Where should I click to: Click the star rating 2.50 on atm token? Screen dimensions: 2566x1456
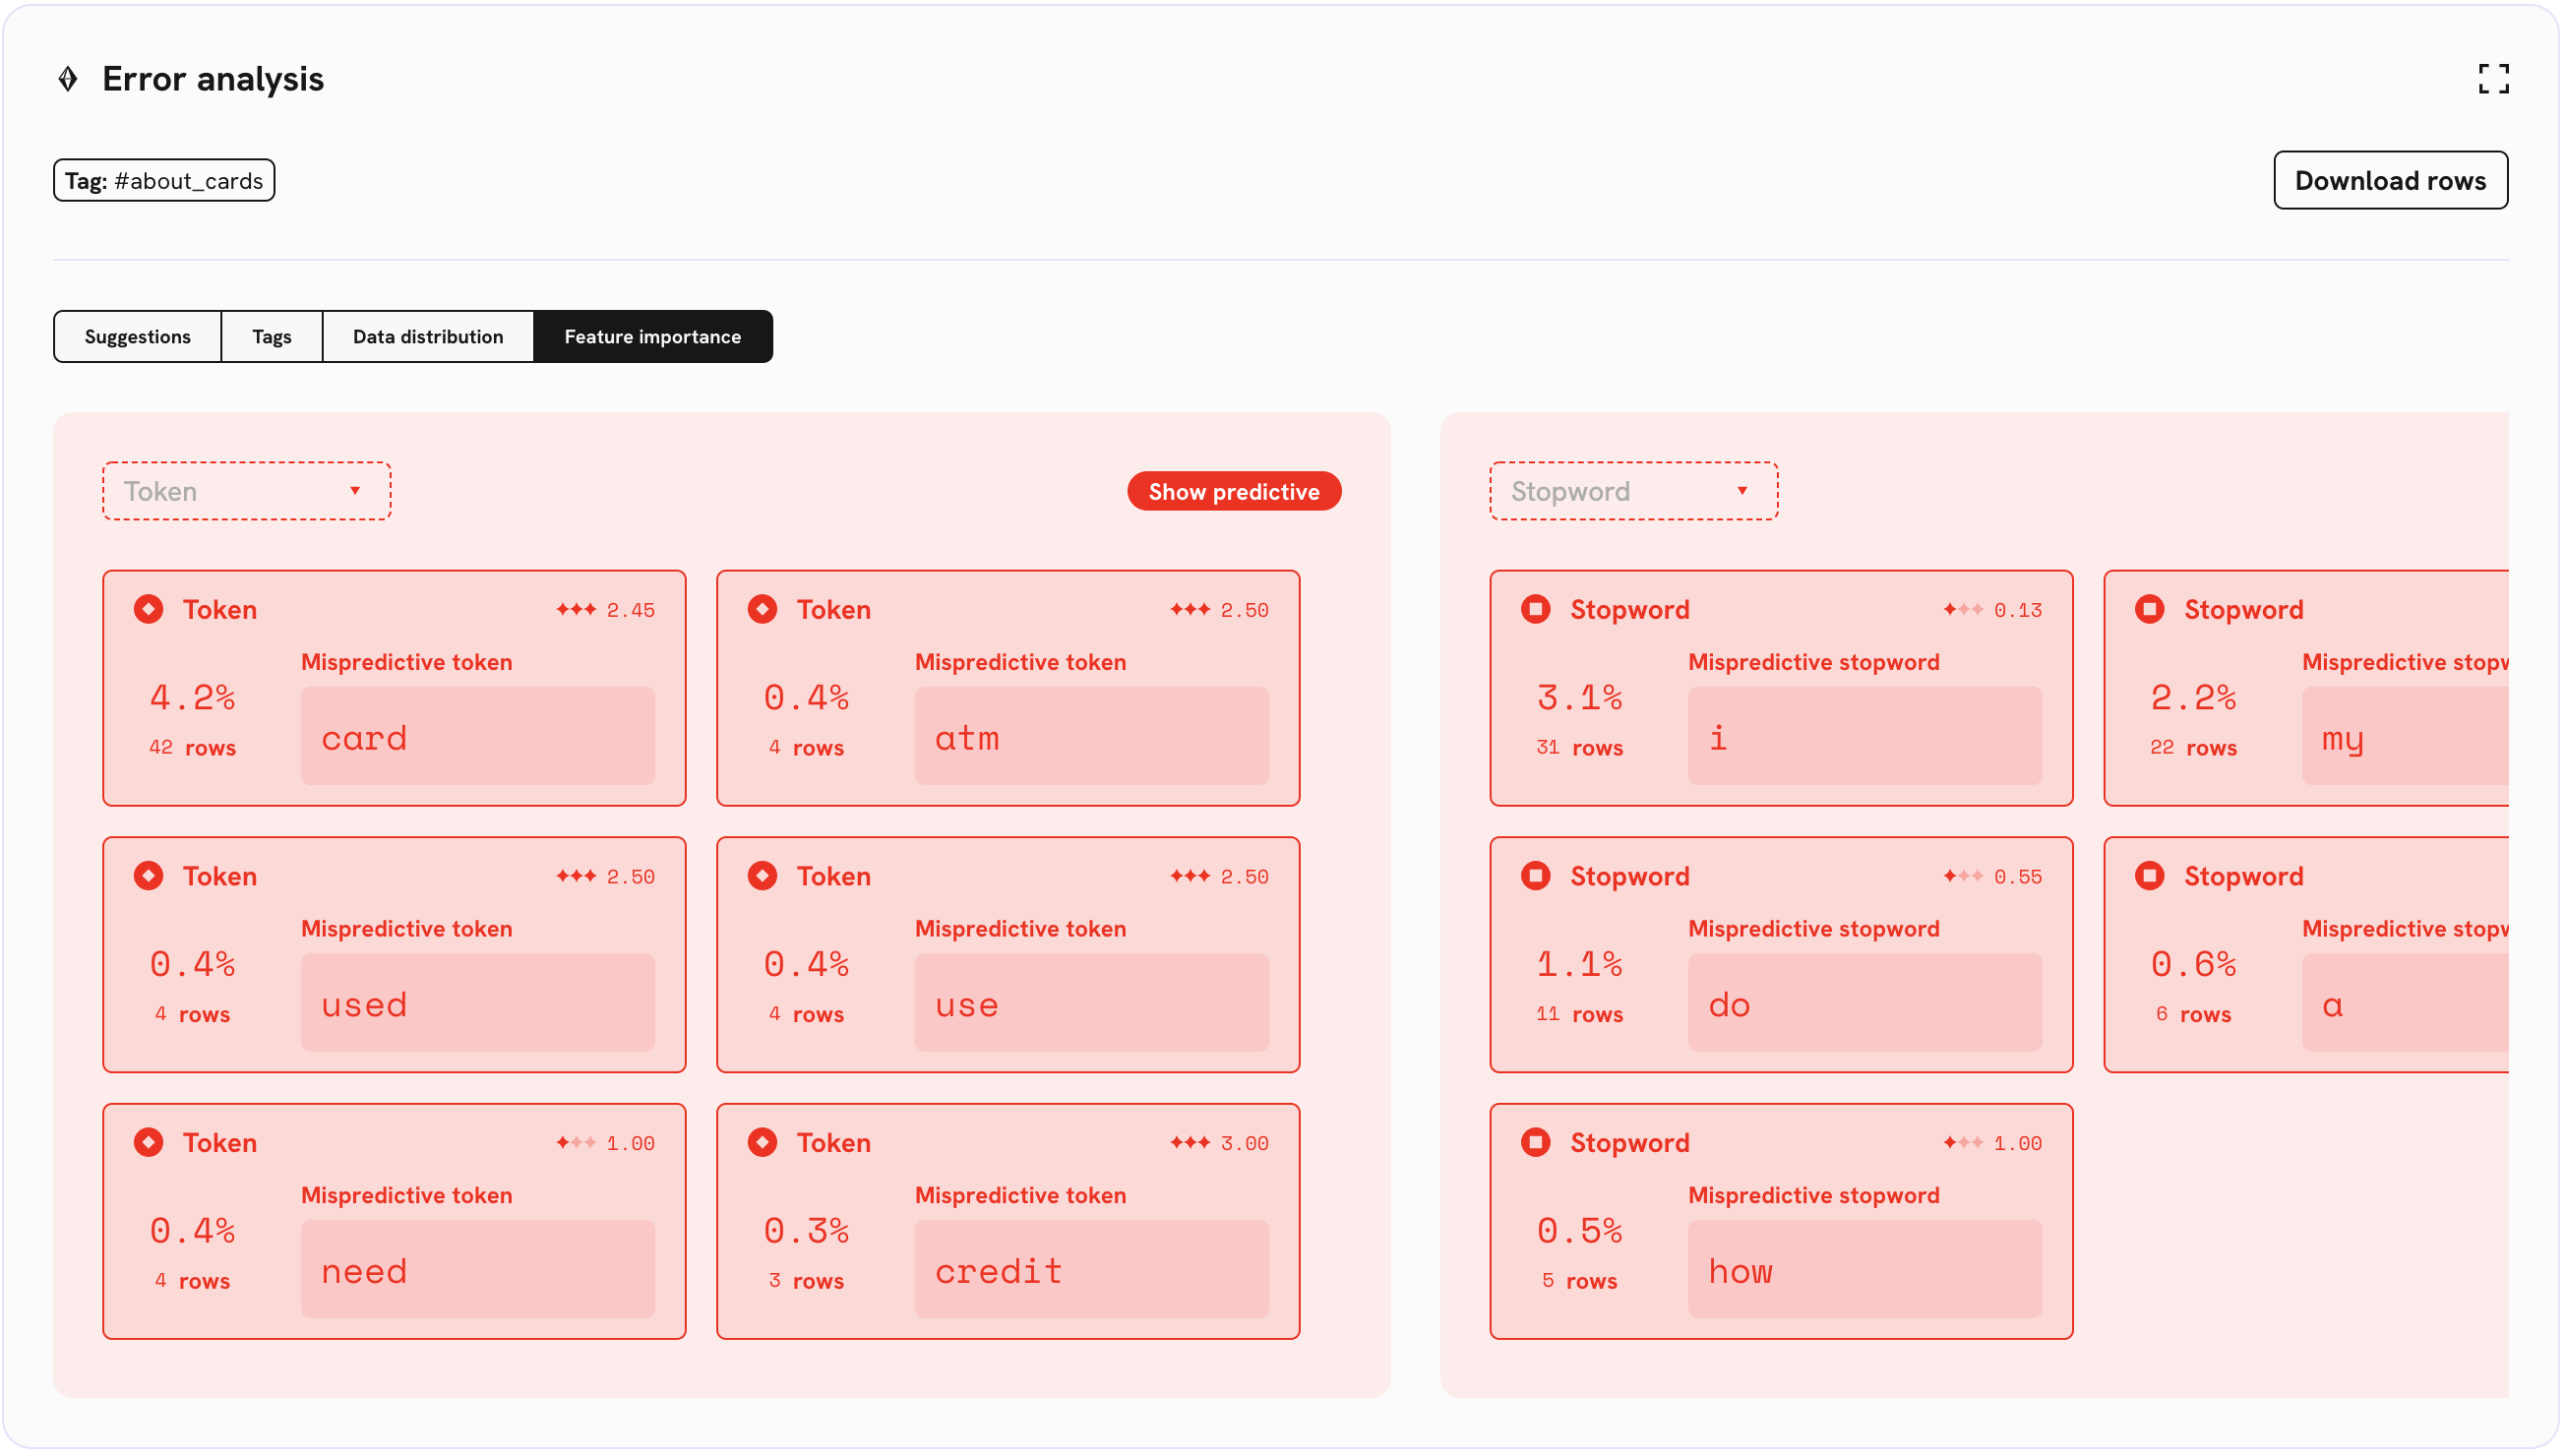1221,611
